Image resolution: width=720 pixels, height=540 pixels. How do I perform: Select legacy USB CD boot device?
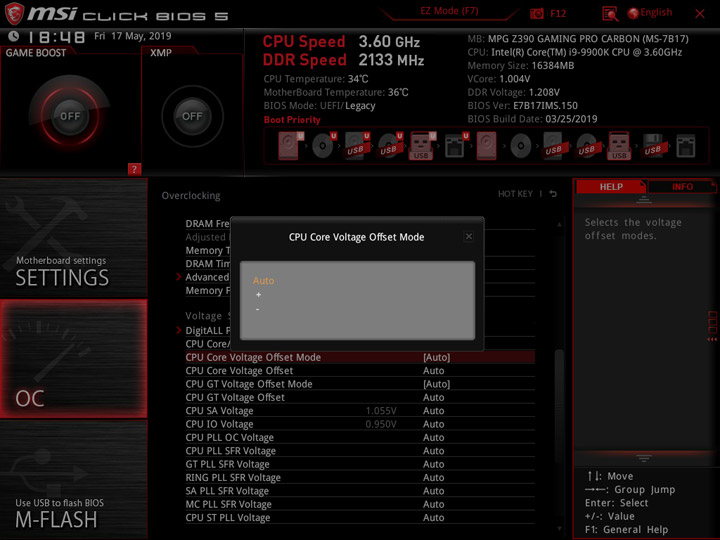587,146
